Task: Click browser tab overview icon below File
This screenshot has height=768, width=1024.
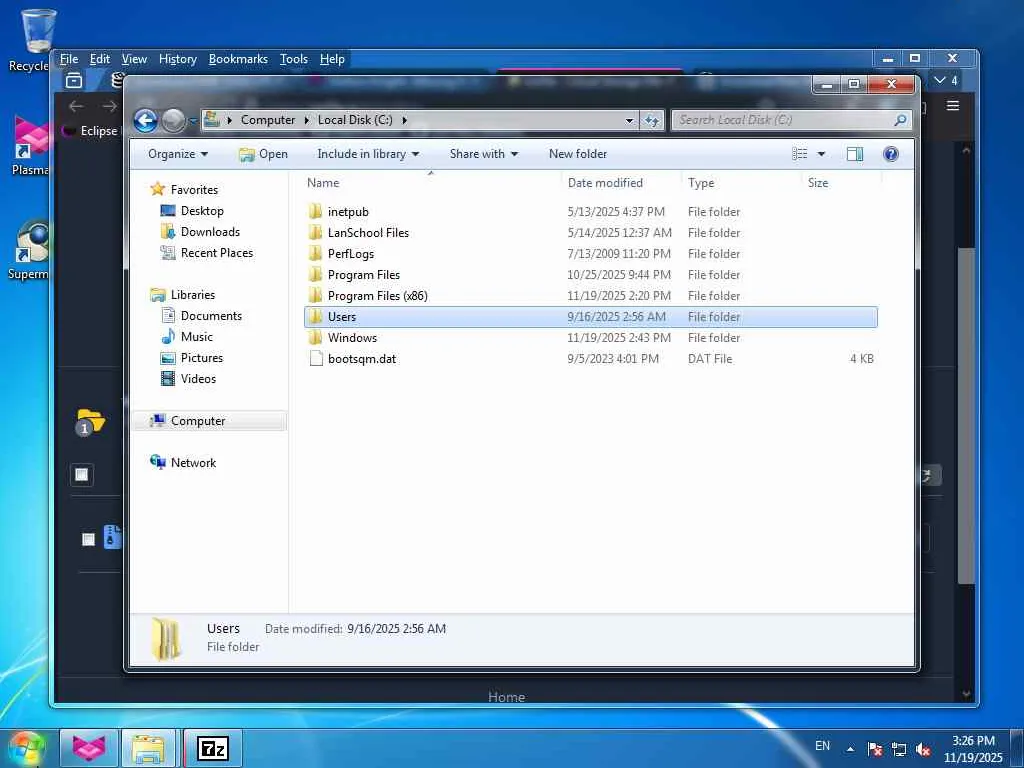Action: 74,80
